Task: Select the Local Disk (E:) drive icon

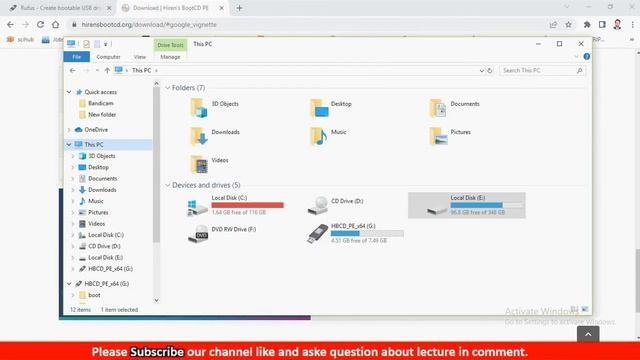Action: click(437, 210)
